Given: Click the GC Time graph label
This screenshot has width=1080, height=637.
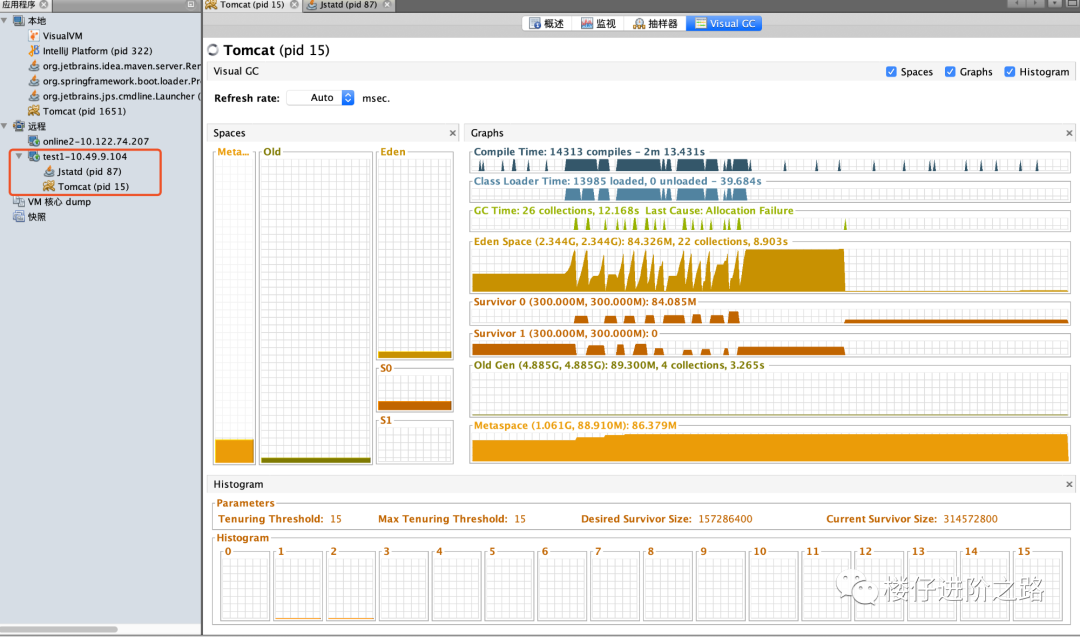Looking at the screenshot, I should tap(633, 211).
